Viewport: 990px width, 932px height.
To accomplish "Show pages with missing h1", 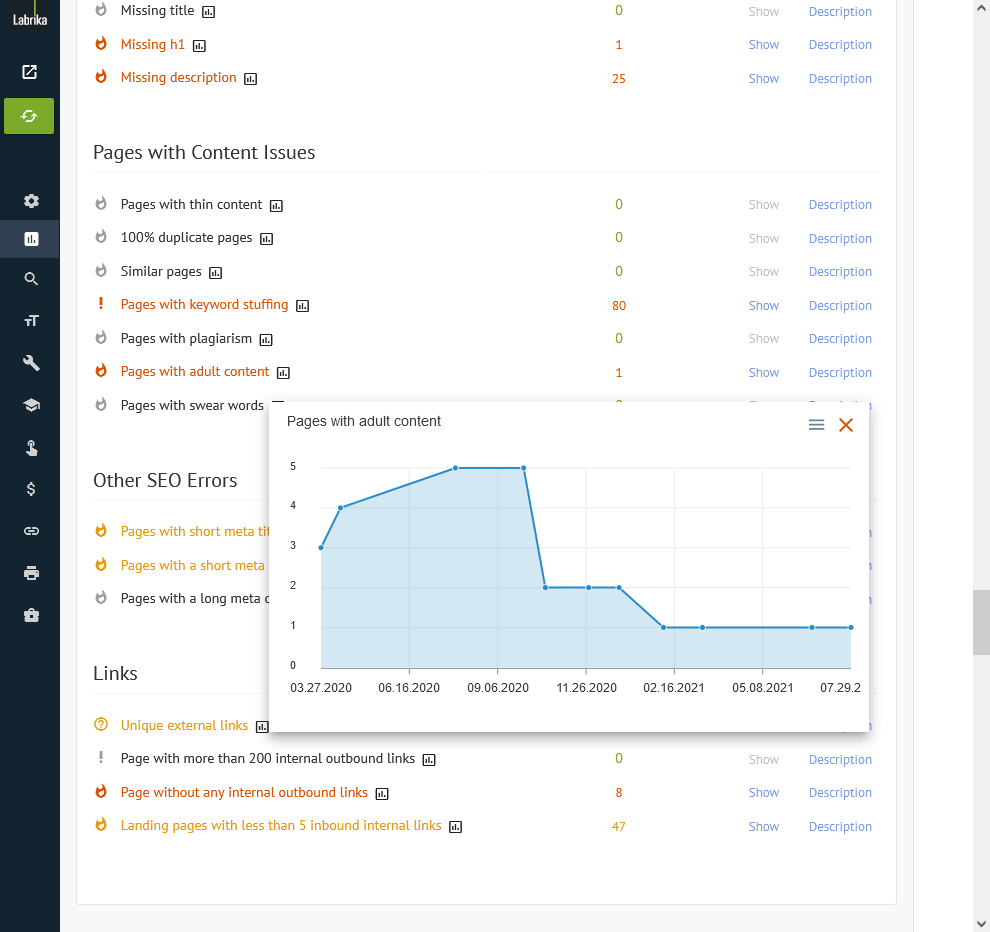I will coord(763,44).
